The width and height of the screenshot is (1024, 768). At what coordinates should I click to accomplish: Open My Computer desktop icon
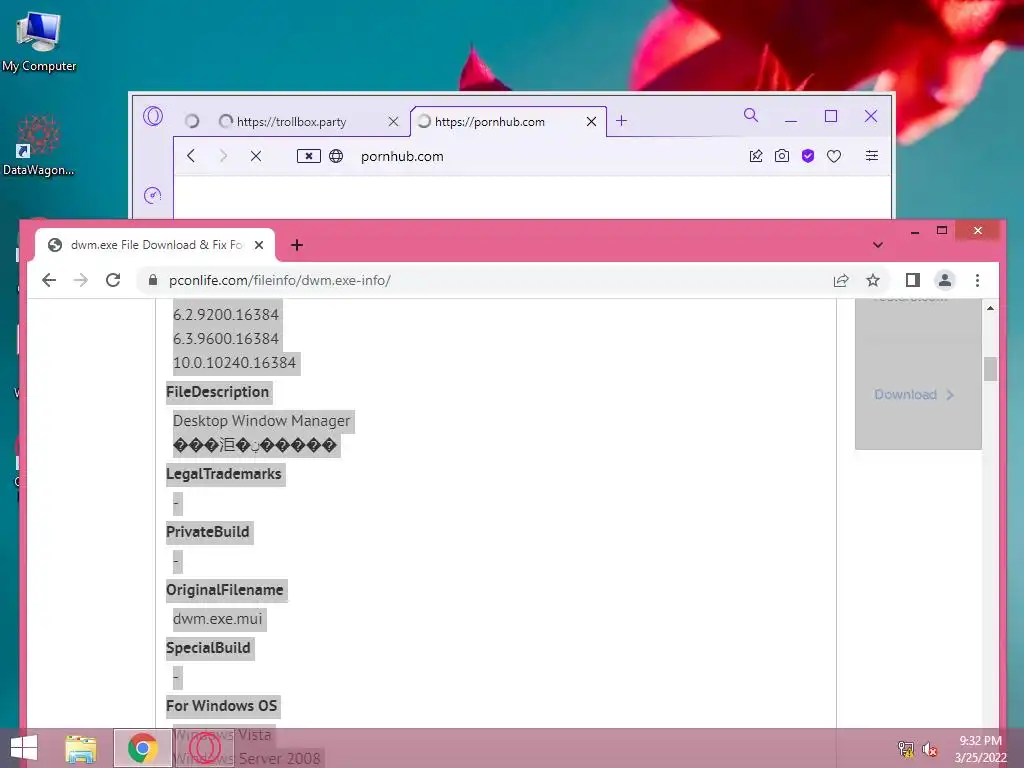pyautogui.click(x=39, y=42)
